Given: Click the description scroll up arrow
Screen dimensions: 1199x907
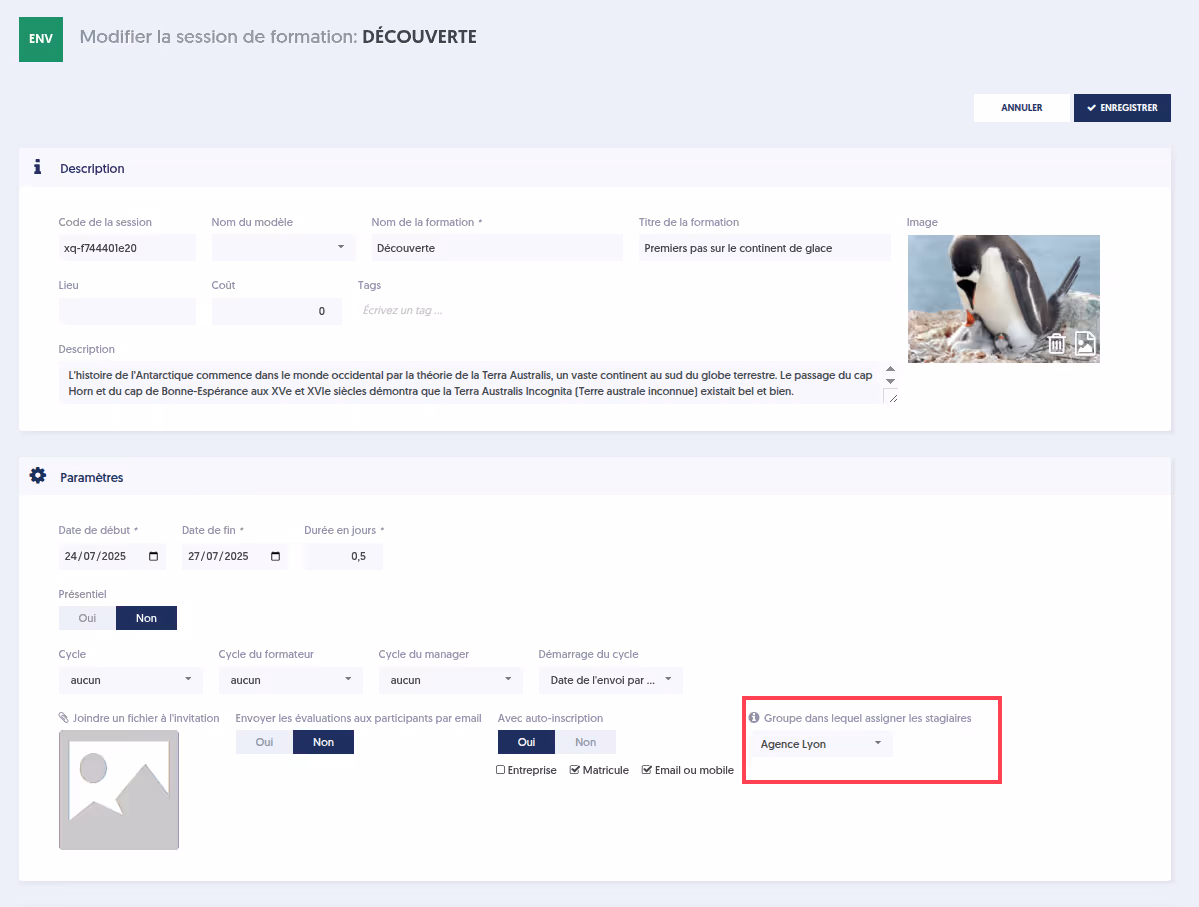Looking at the screenshot, I should (x=890, y=369).
